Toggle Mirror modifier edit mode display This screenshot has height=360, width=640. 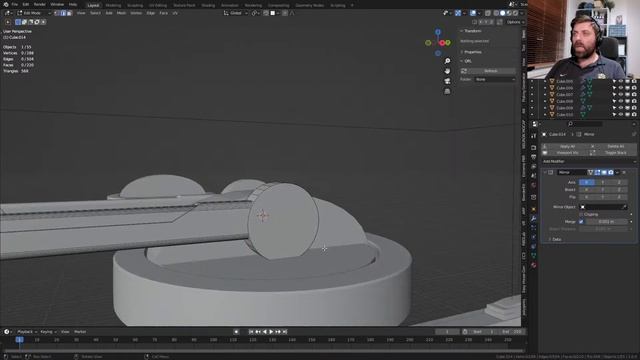coord(598,173)
